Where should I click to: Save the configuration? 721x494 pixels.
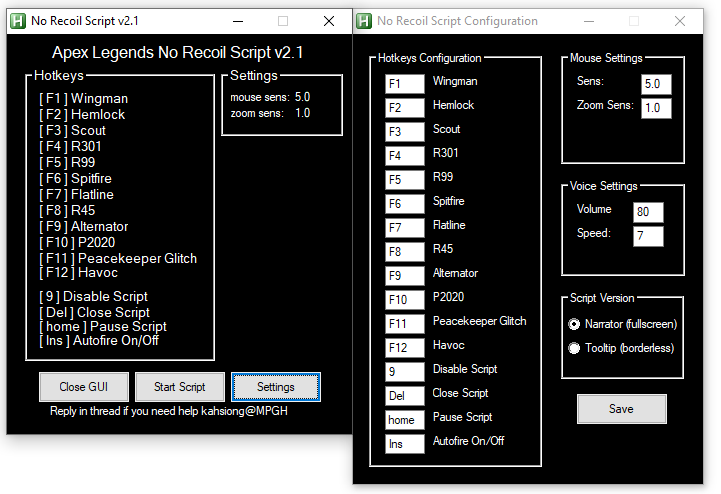pyautogui.click(x=622, y=409)
